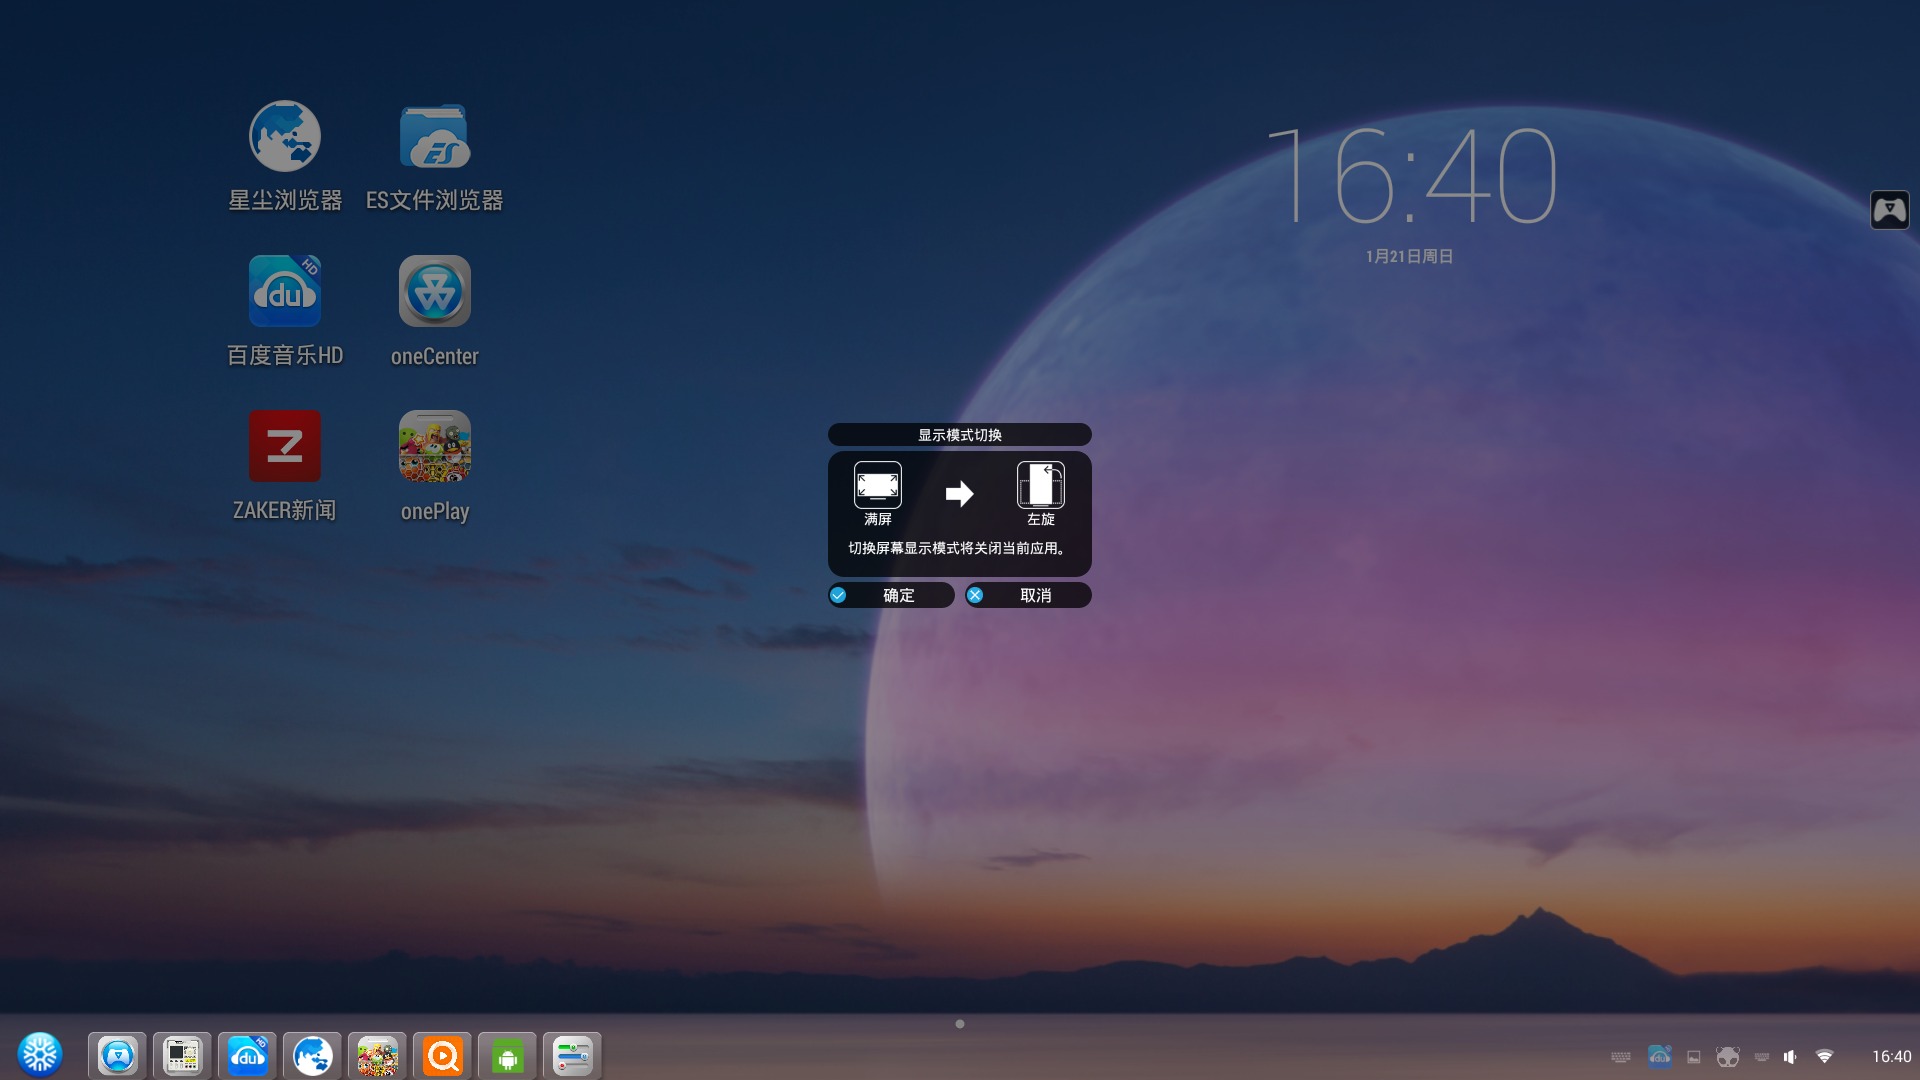Confirm display mode switch with 确定
This screenshot has width=1920, height=1080.
pos(891,595)
